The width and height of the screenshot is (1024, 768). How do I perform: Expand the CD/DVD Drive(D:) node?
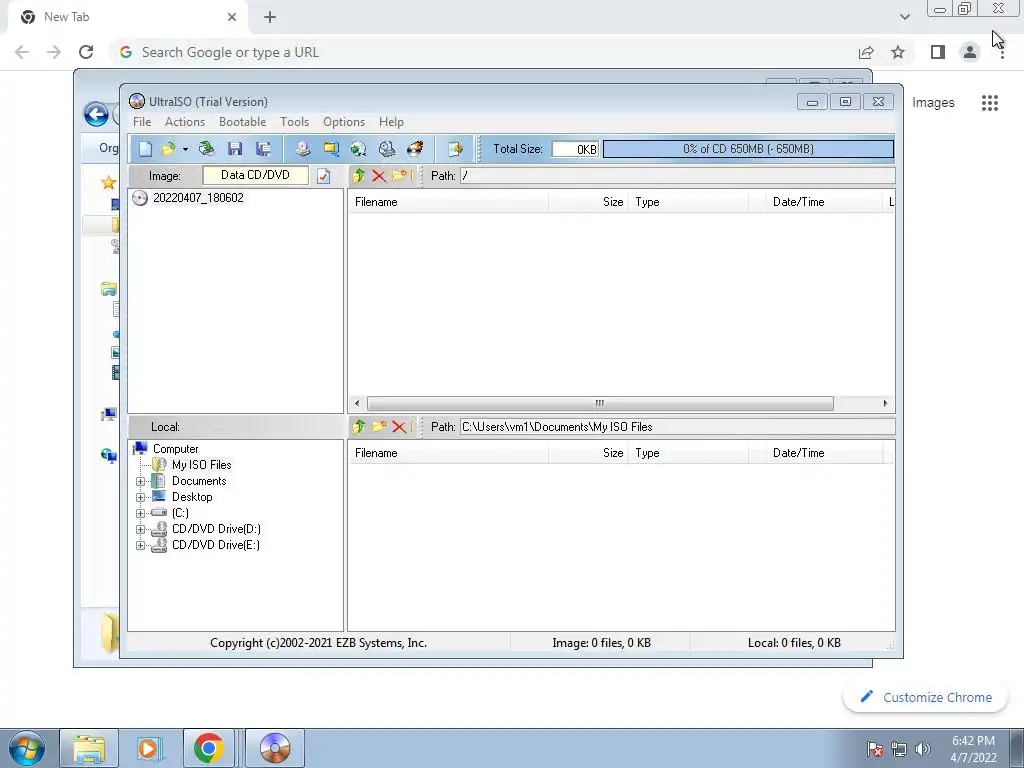[140, 530]
